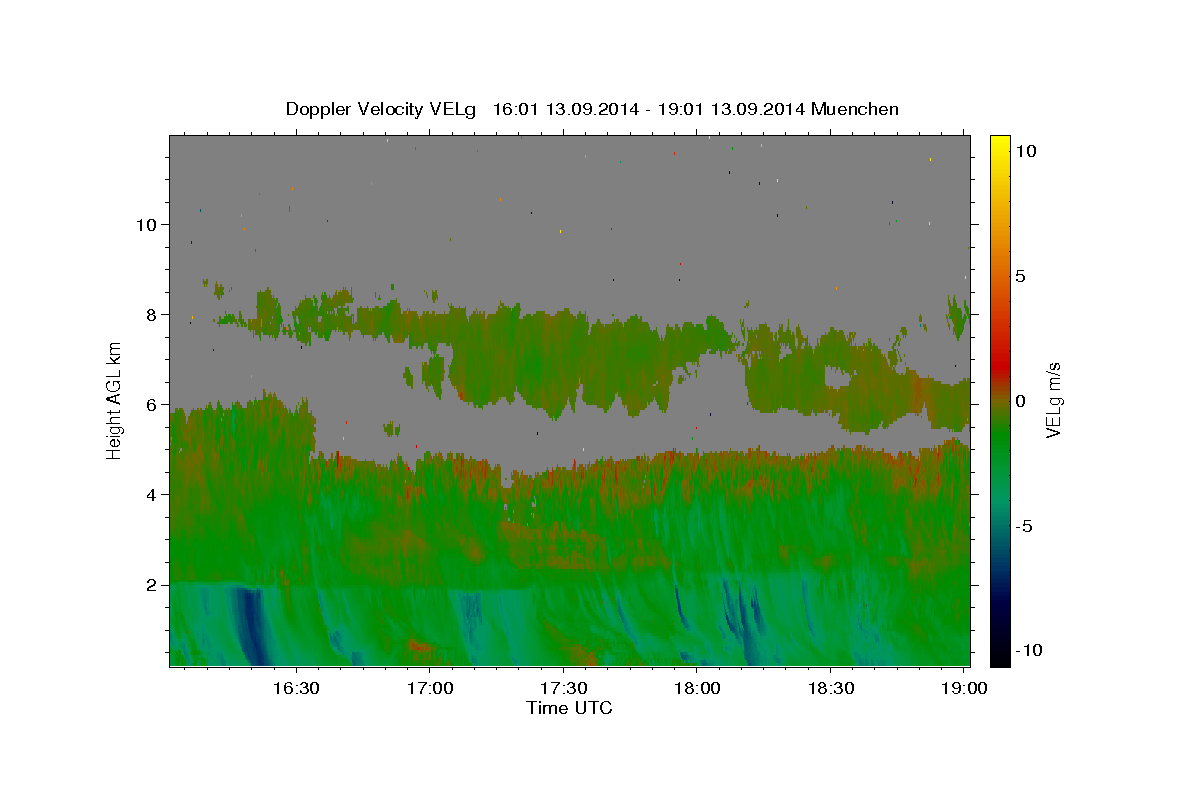The height and width of the screenshot is (800, 1200).
Task: Click the 18:00 time axis label
Action: coord(697,688)
